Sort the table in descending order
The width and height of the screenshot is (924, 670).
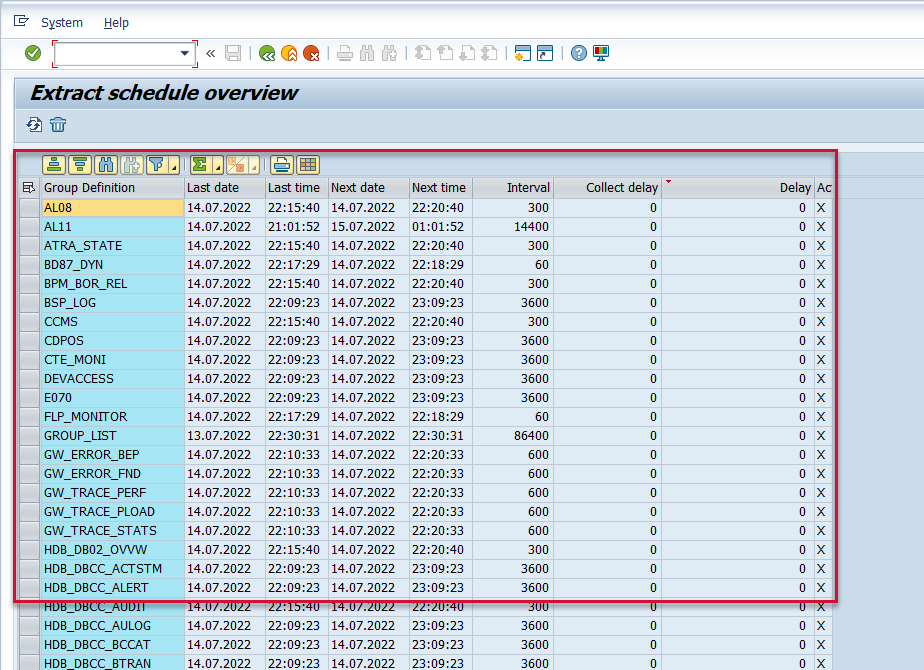click(x=80, y=165)
